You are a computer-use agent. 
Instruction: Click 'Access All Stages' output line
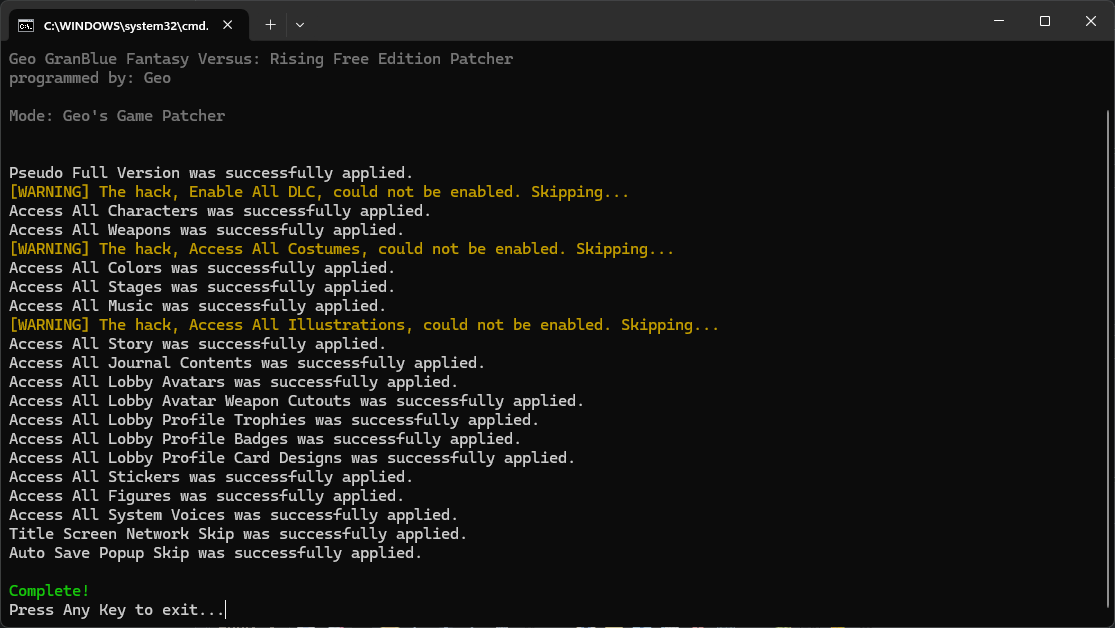(202, 287)
